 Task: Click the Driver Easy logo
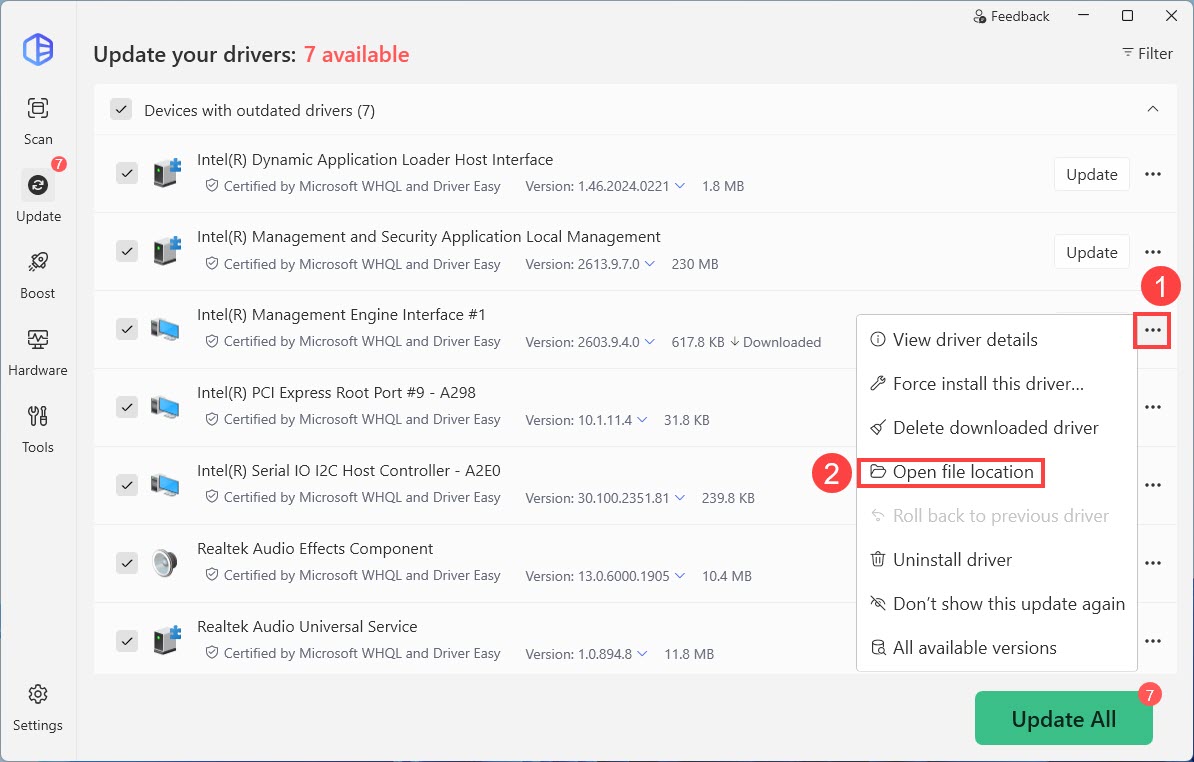pyautogui.click(x=37, y=49)
